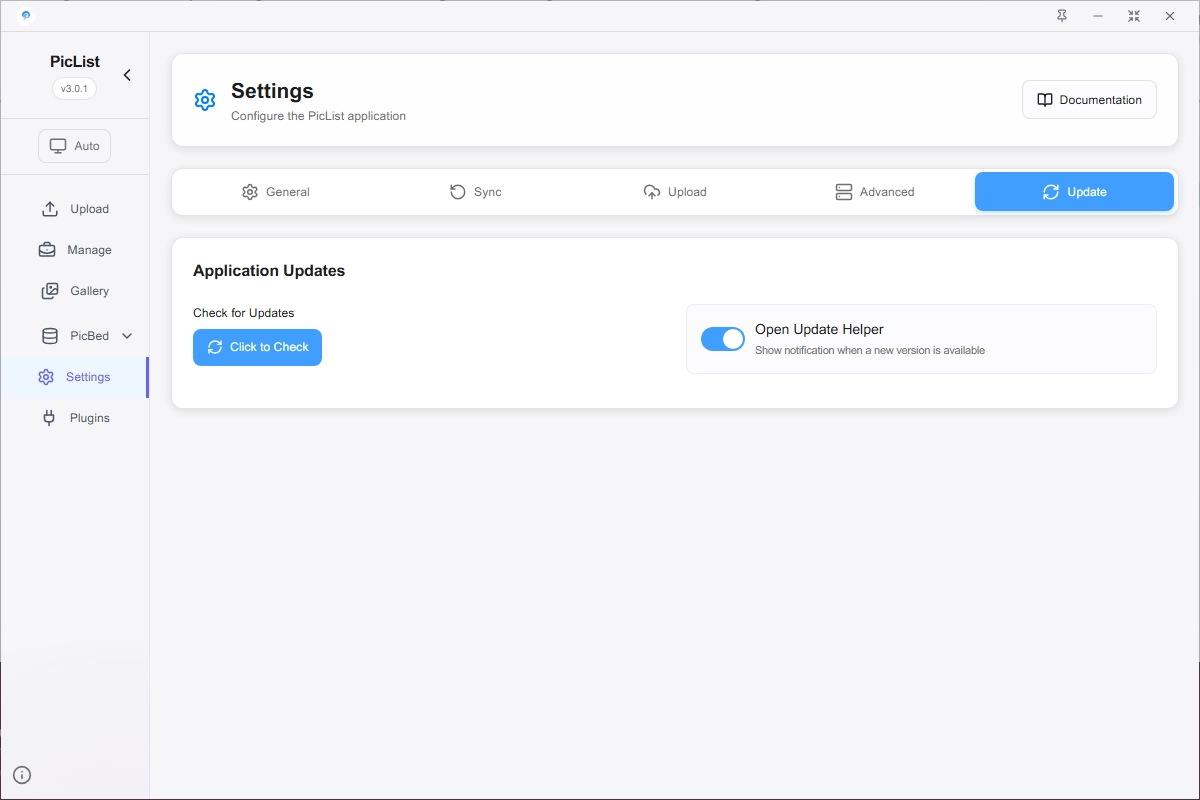The image size is (1200, 800).
Task: Open the Documentation link button
Action: [1089, 100]
